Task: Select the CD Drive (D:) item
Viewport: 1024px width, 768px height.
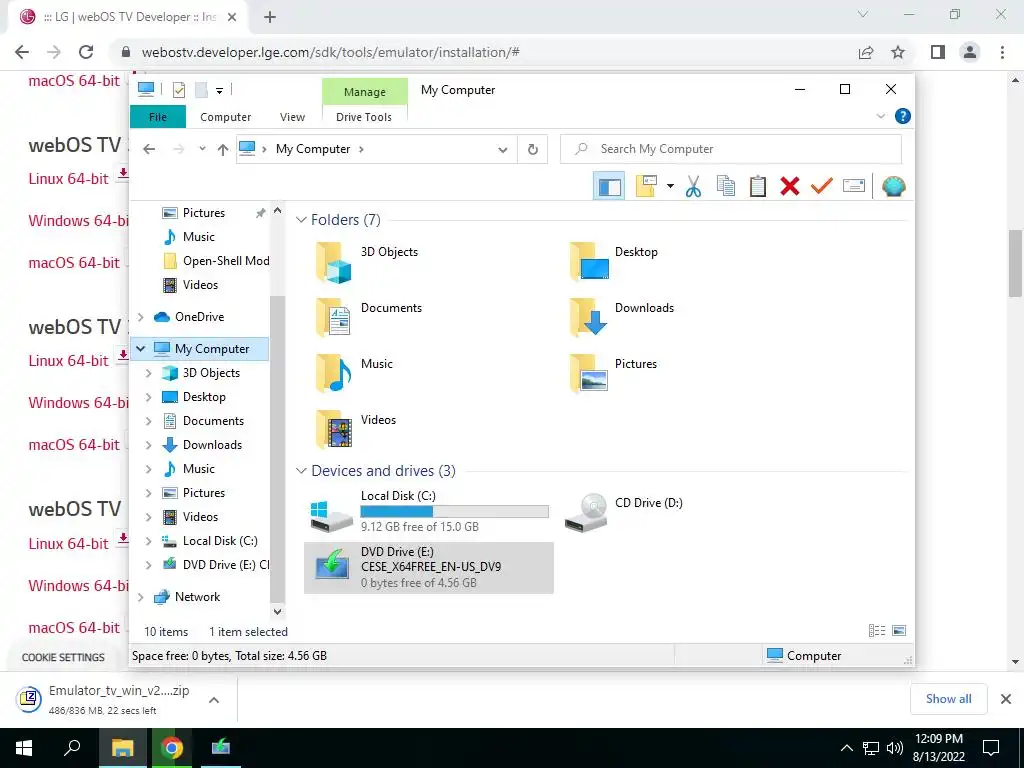Action: [x=626, y=511]
